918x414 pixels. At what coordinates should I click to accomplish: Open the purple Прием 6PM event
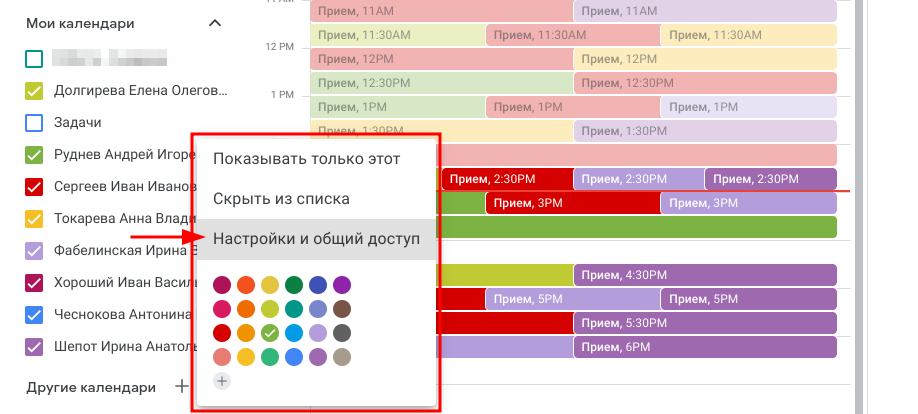coord(704,347)
